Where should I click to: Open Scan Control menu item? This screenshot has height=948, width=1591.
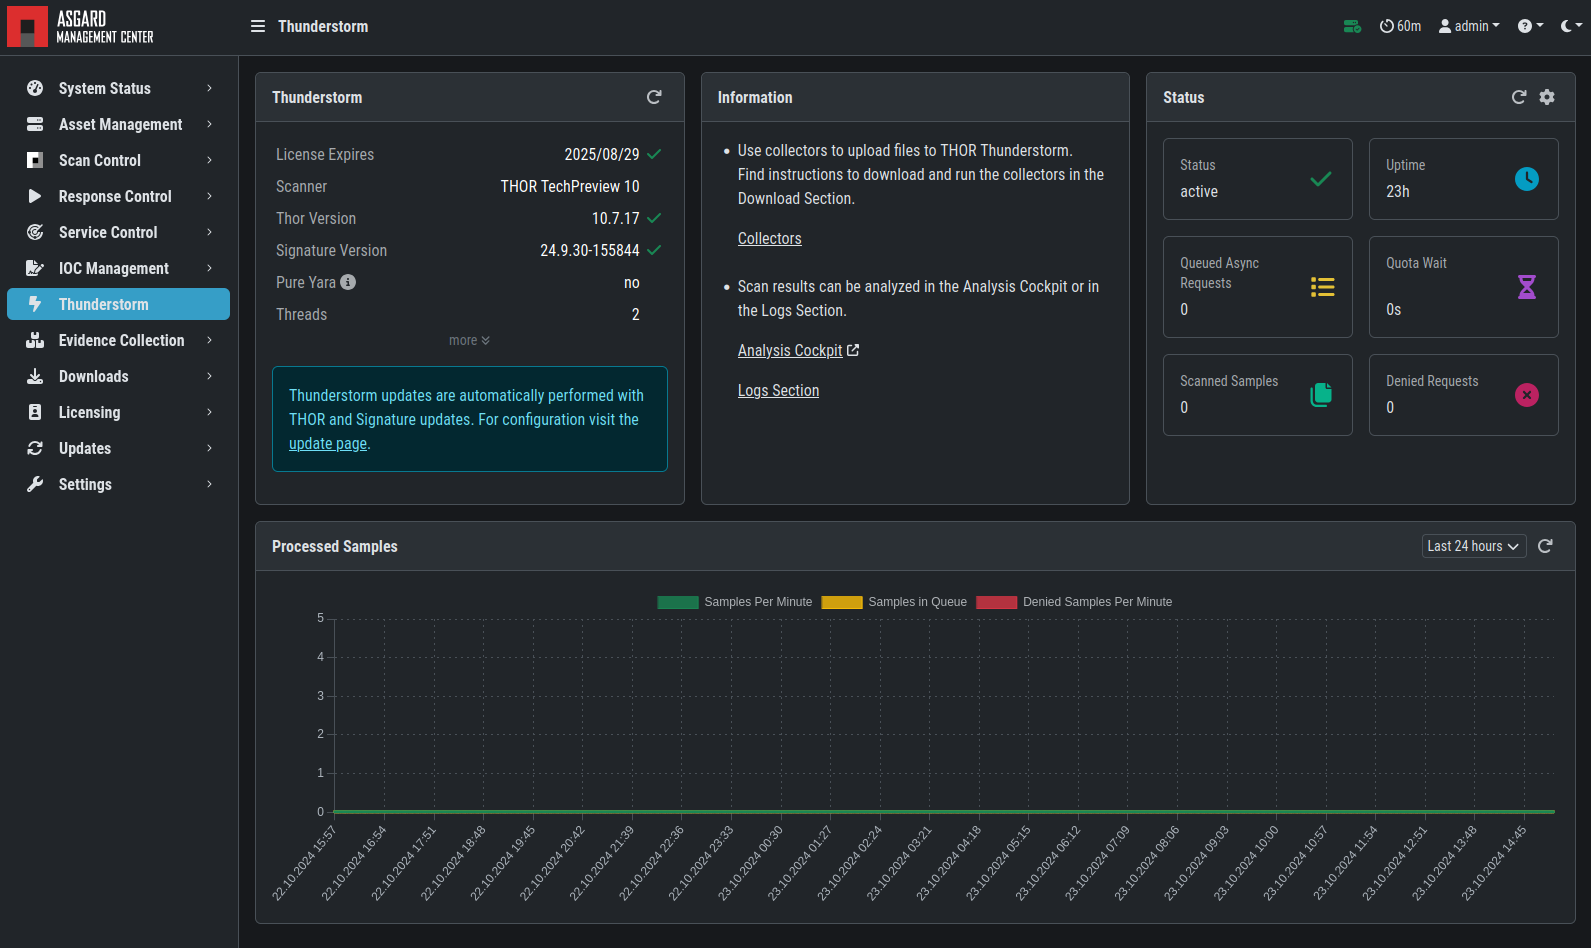pyautogui.click(x=118, y=160)
